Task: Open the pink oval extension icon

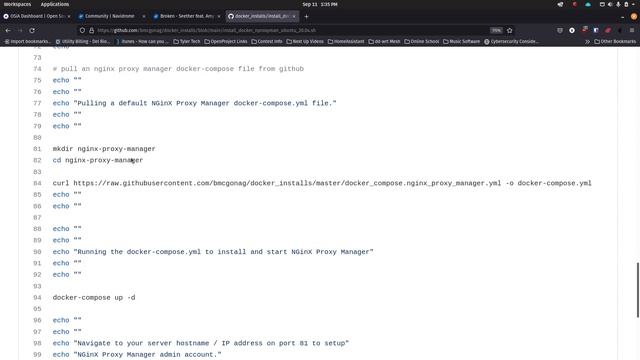Action: (608, 30)
